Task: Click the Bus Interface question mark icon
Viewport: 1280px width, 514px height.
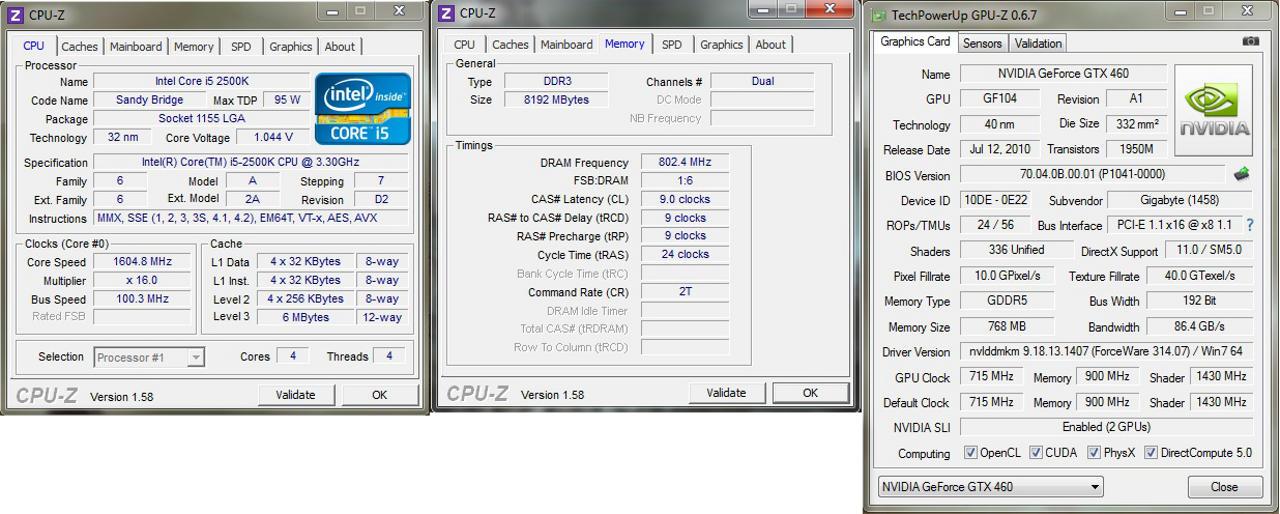Action: [1249, 225]
